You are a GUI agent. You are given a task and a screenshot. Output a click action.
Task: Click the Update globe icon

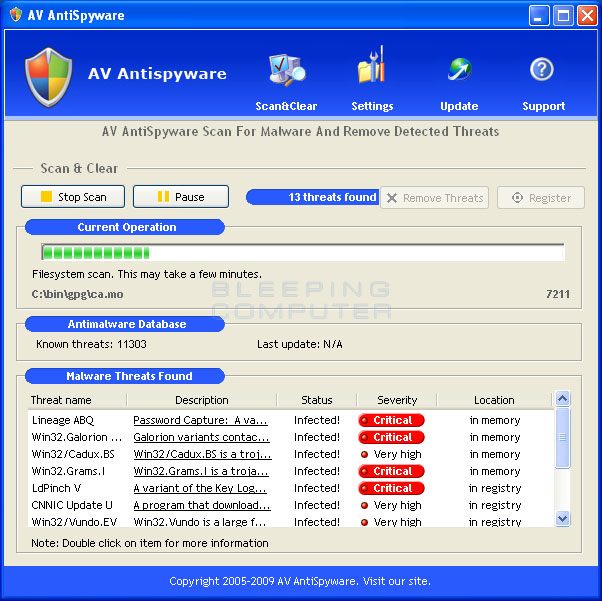tap(460, 69)
